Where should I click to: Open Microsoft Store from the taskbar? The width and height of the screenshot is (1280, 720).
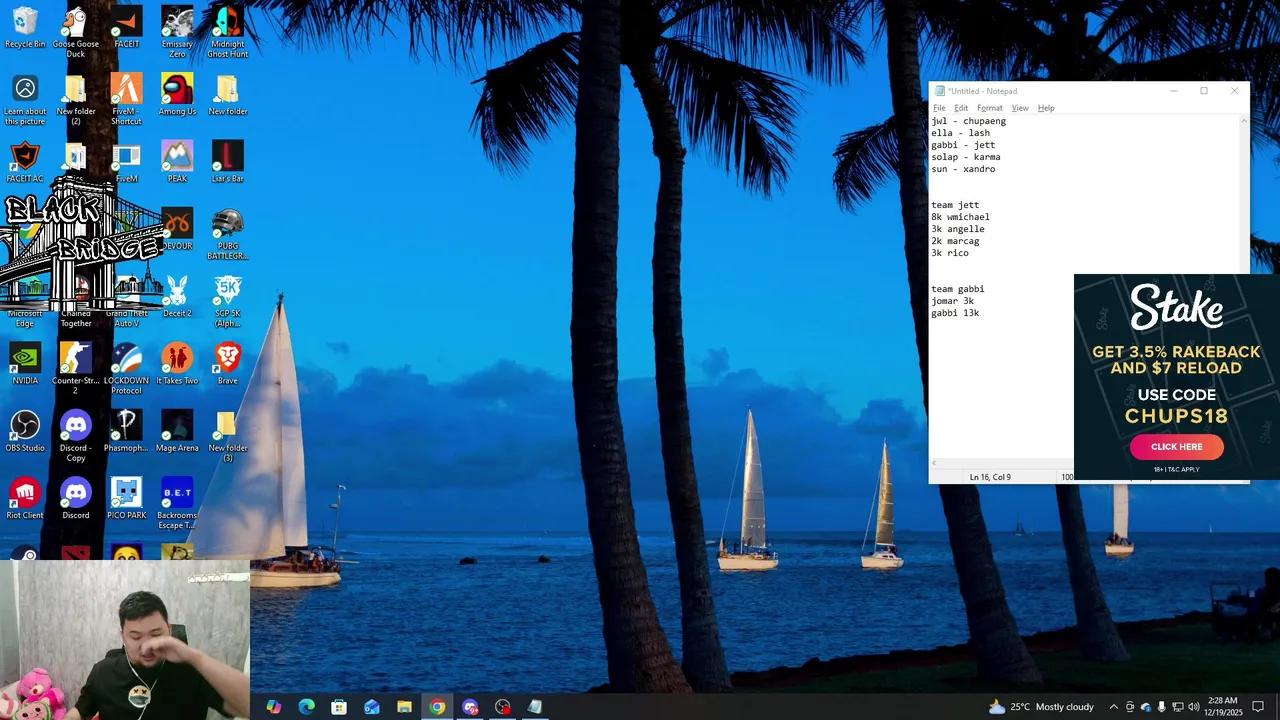(x=339, y=707)
